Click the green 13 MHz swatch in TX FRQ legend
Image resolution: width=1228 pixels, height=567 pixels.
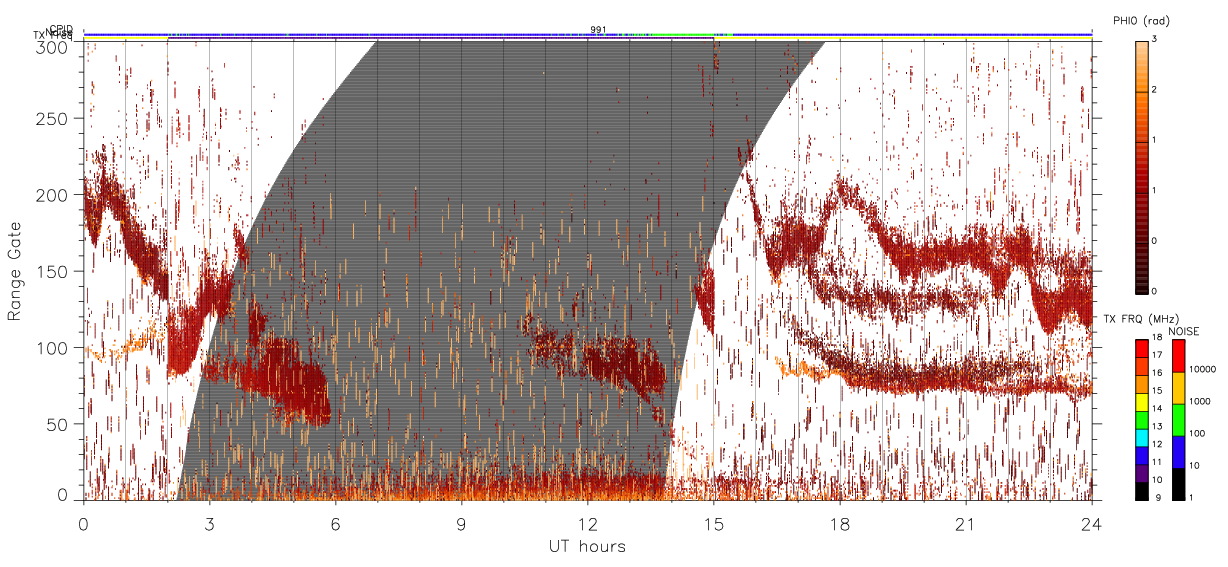tap(1141, 421)
